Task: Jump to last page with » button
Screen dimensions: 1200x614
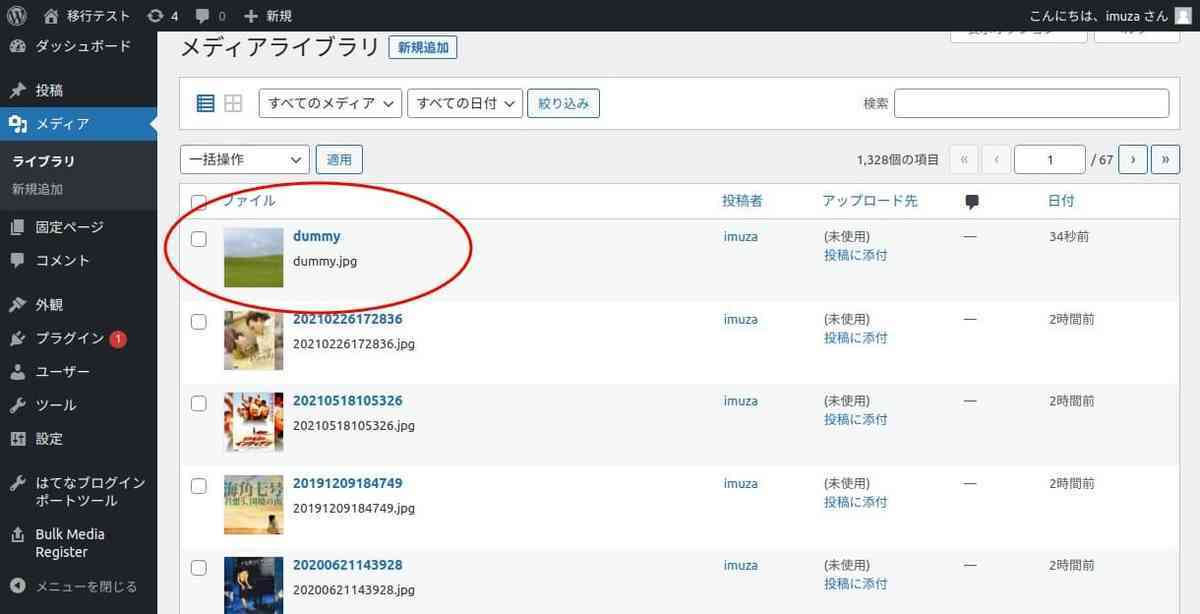Action: (1166, 159)
